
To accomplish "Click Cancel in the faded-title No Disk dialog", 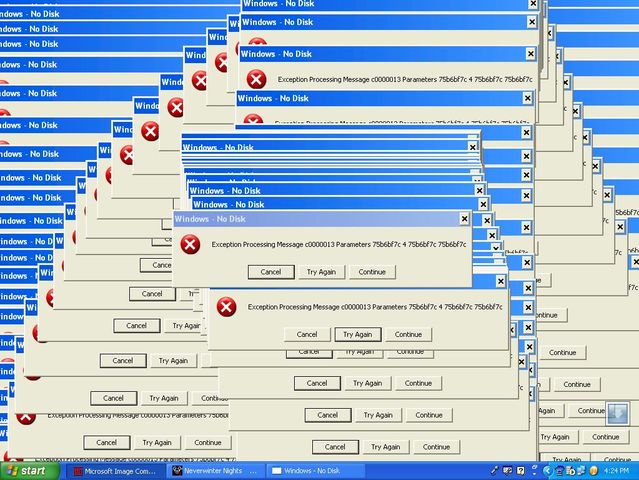I will (x=271, y=272).
